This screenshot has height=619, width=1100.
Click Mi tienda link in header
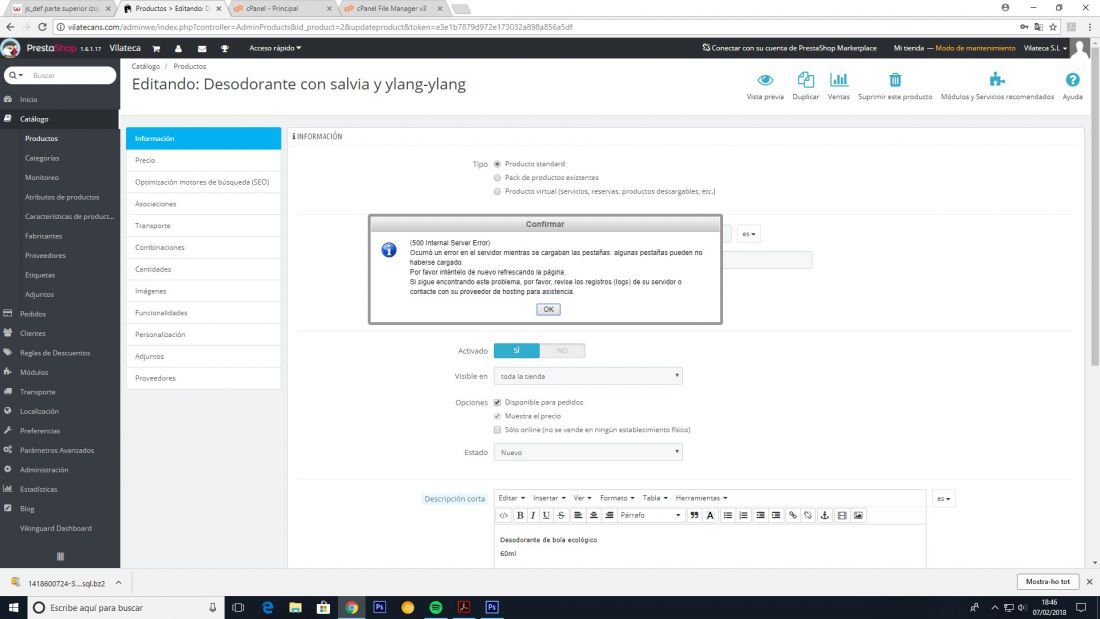(908, 48)
